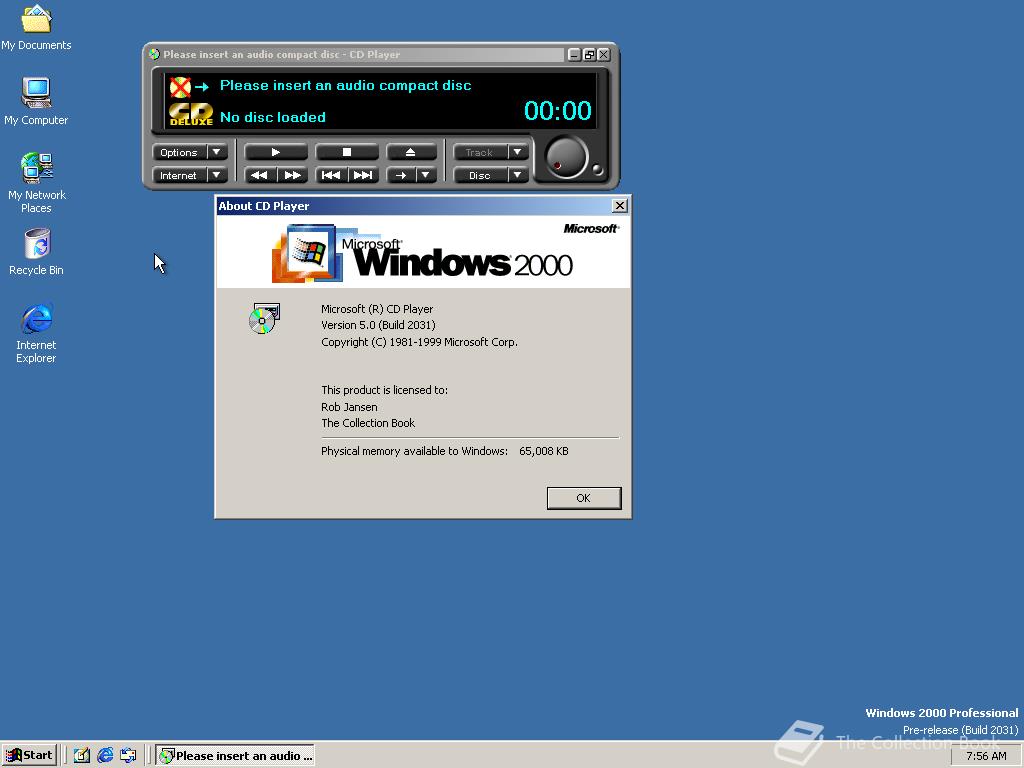The image size is (1024, 768).
Task: Minimize the CD Player window
Action: point(574,55)
